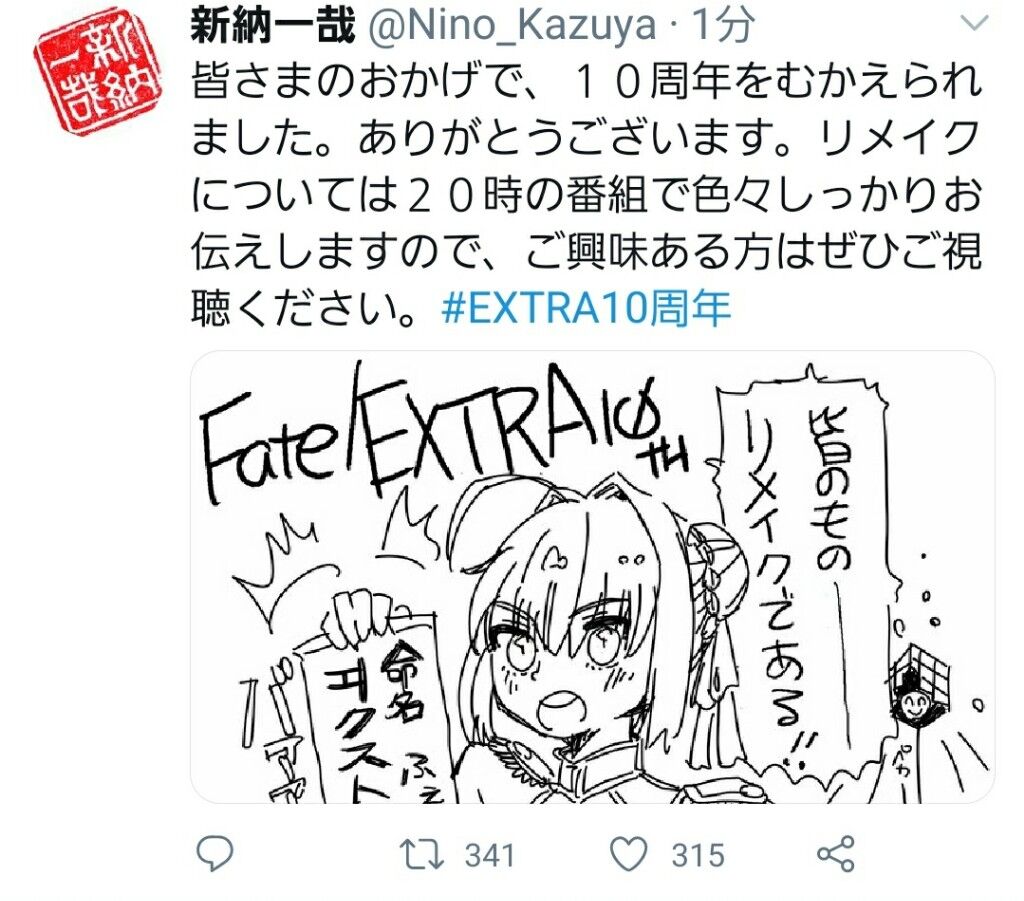Click the tweet body text to expand
This screenshot has height=901, width=1024.
[x=586, y=195]
